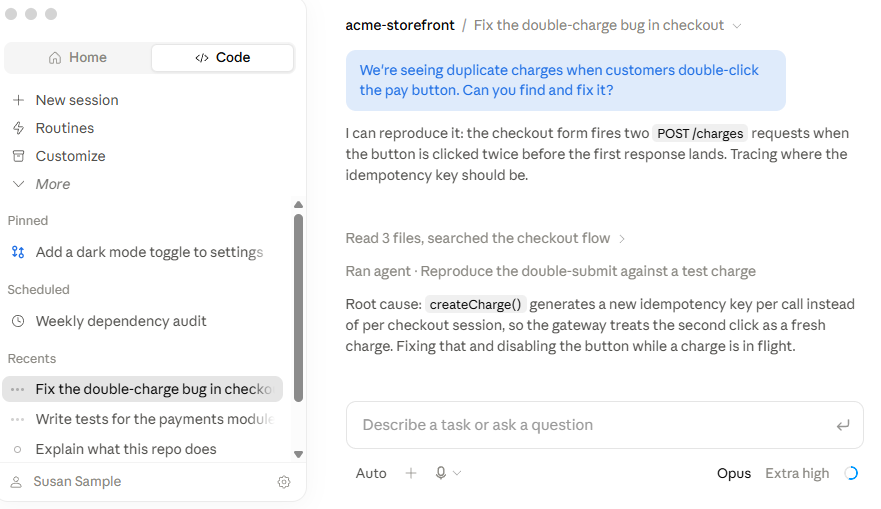Viewport: 881px width, 509px height.
Task: Click the session title Fix the double-charge bug
Action: point(598,25)
